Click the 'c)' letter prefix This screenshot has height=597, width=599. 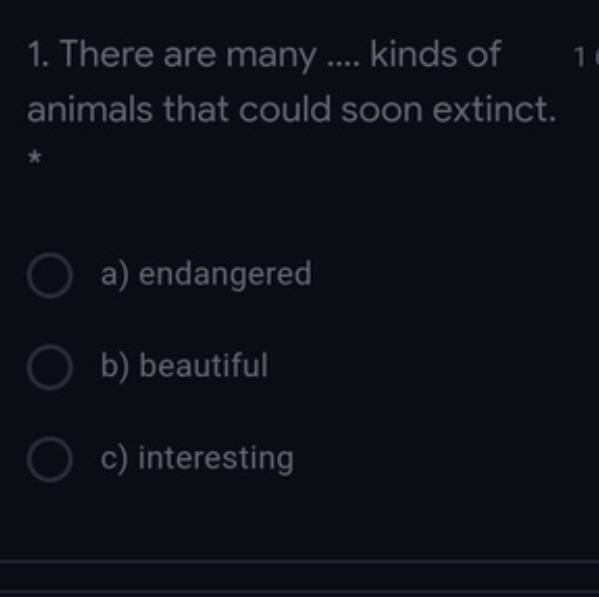[114, 459]
